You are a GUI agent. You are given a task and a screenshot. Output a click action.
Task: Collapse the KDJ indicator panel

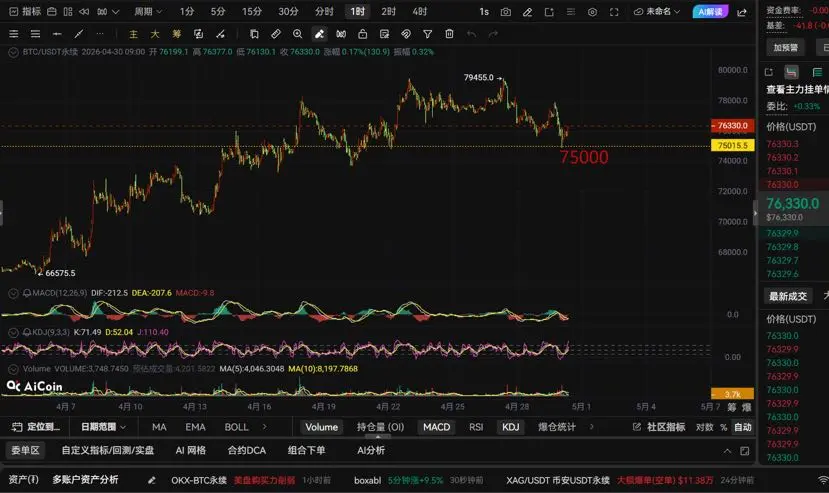(13, 332)
